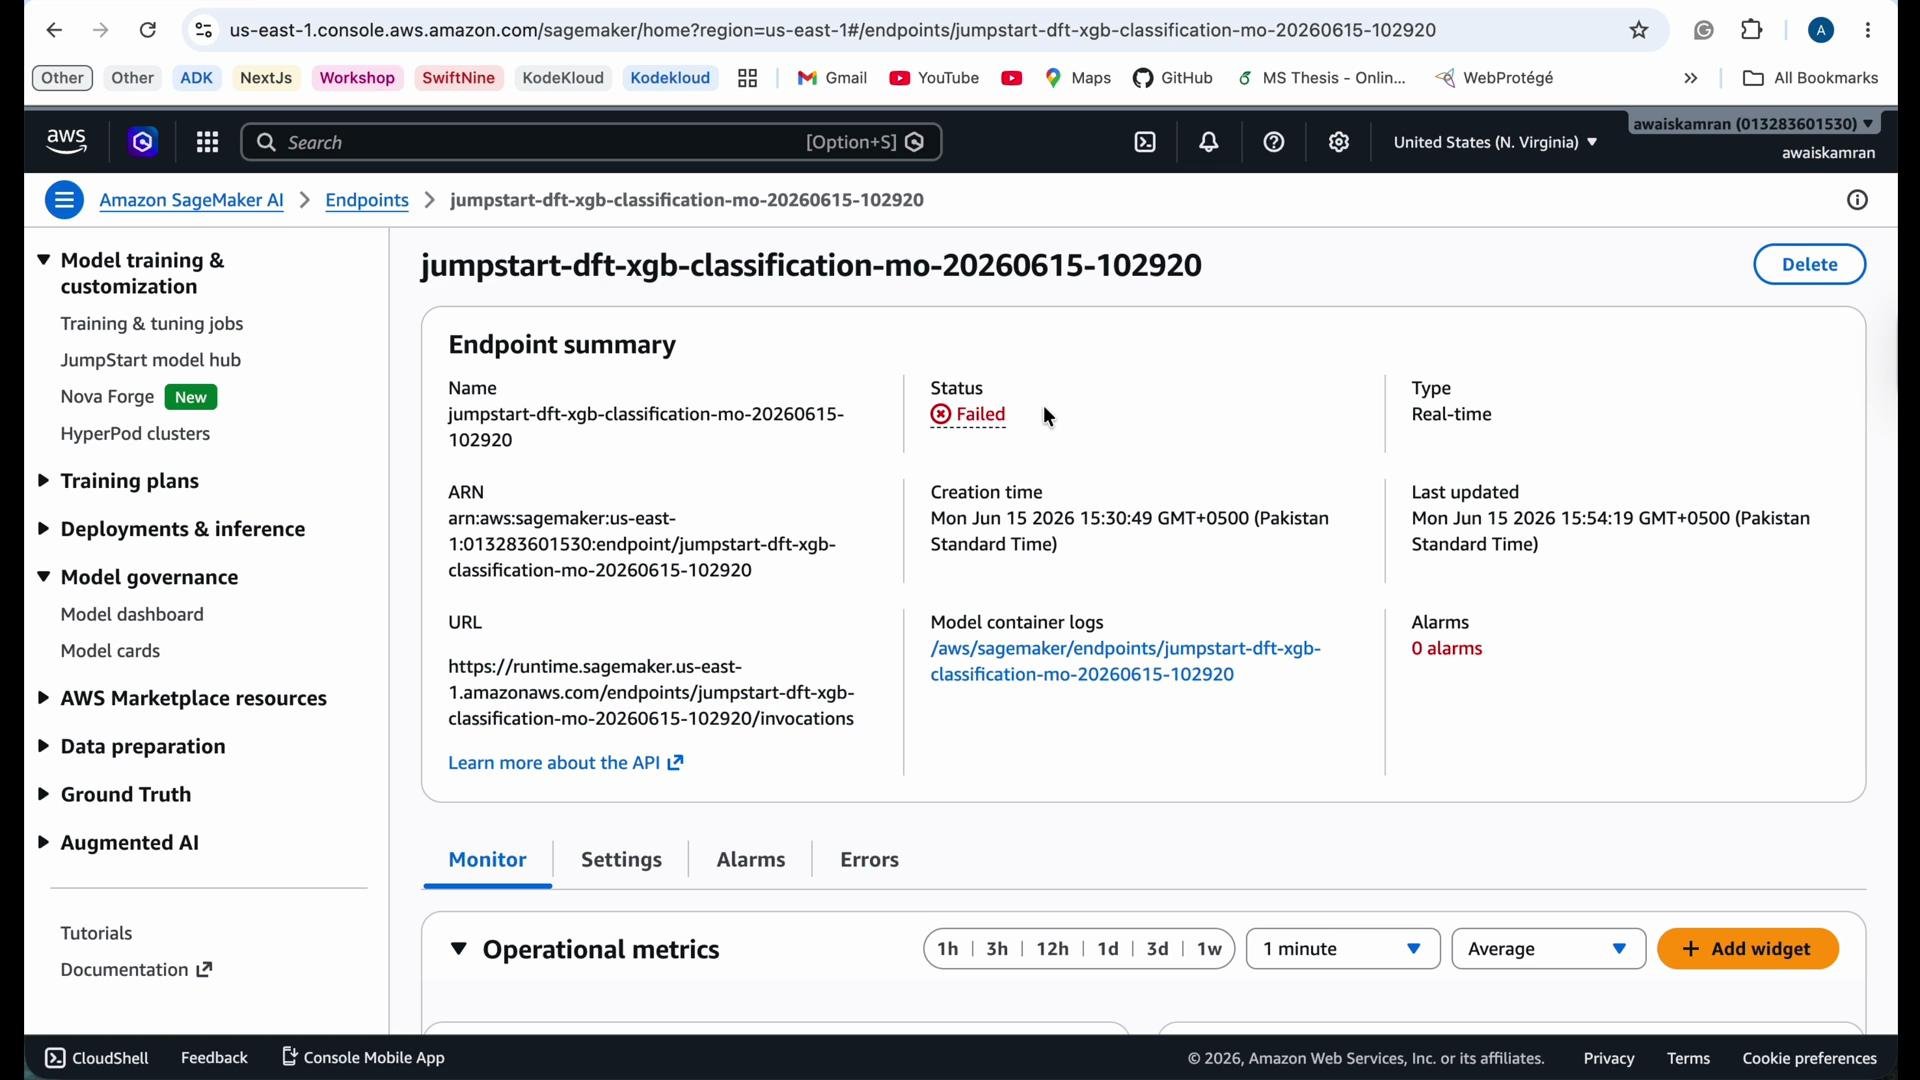Open Chrome profile avatar

click(1821, 30)
